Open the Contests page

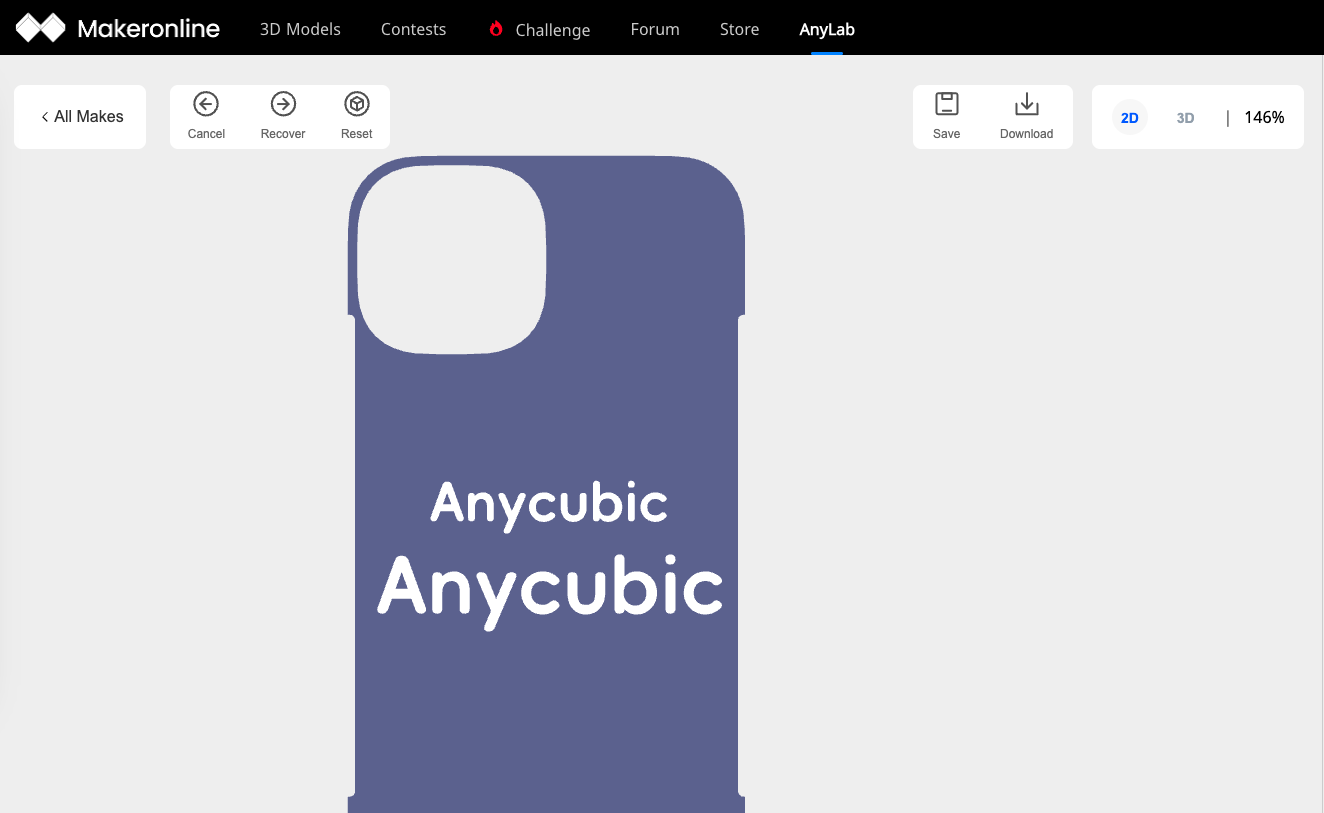(x=413, y=29)
